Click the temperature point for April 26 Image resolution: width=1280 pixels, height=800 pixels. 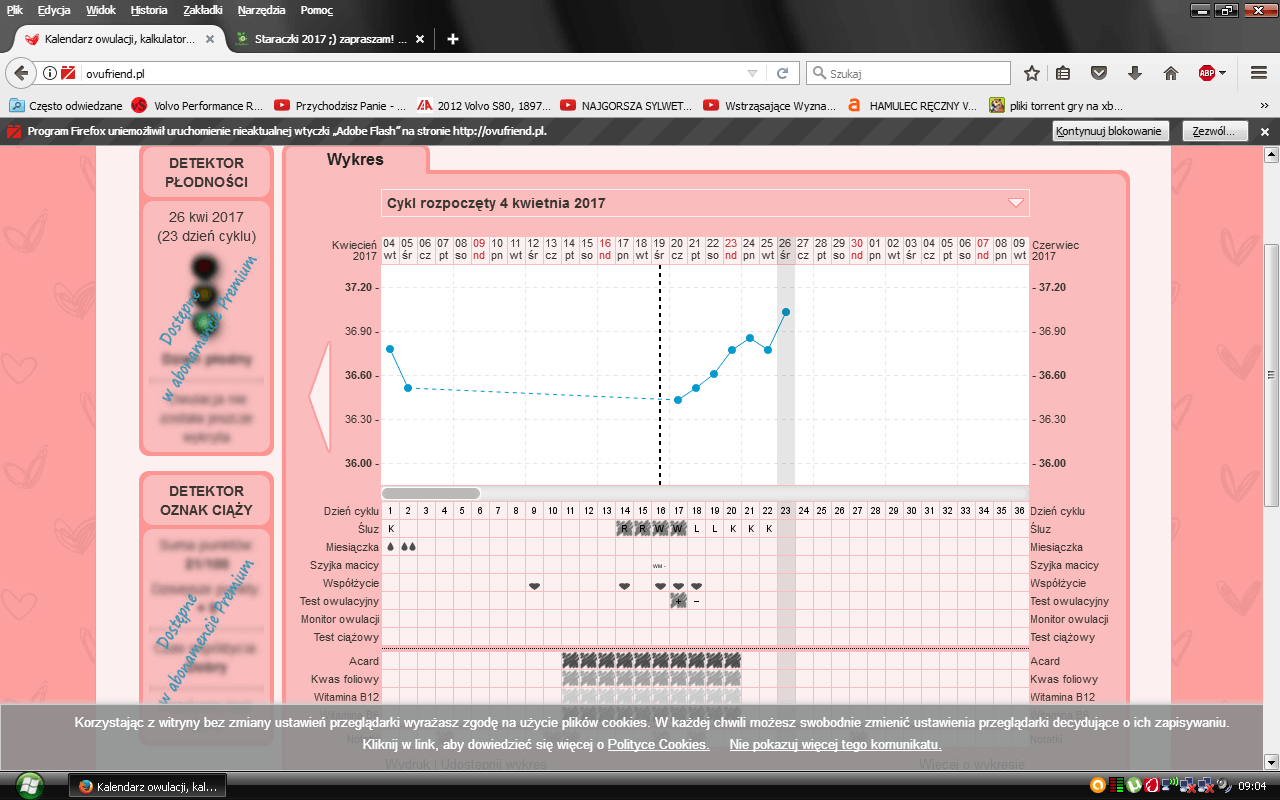pyautogui.click(x=786, y=312)
